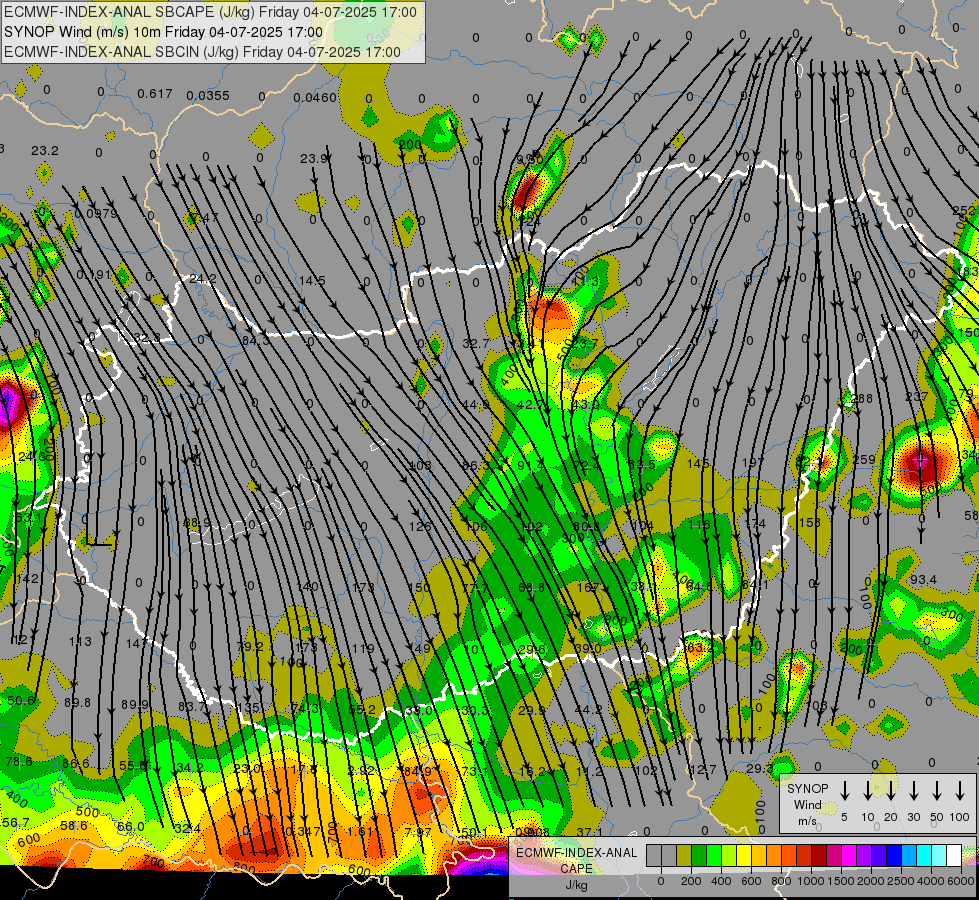Click the 56.7 value on the map
Image resolution: width=979 pixels, height=900 pixels.
pos(16,822)
